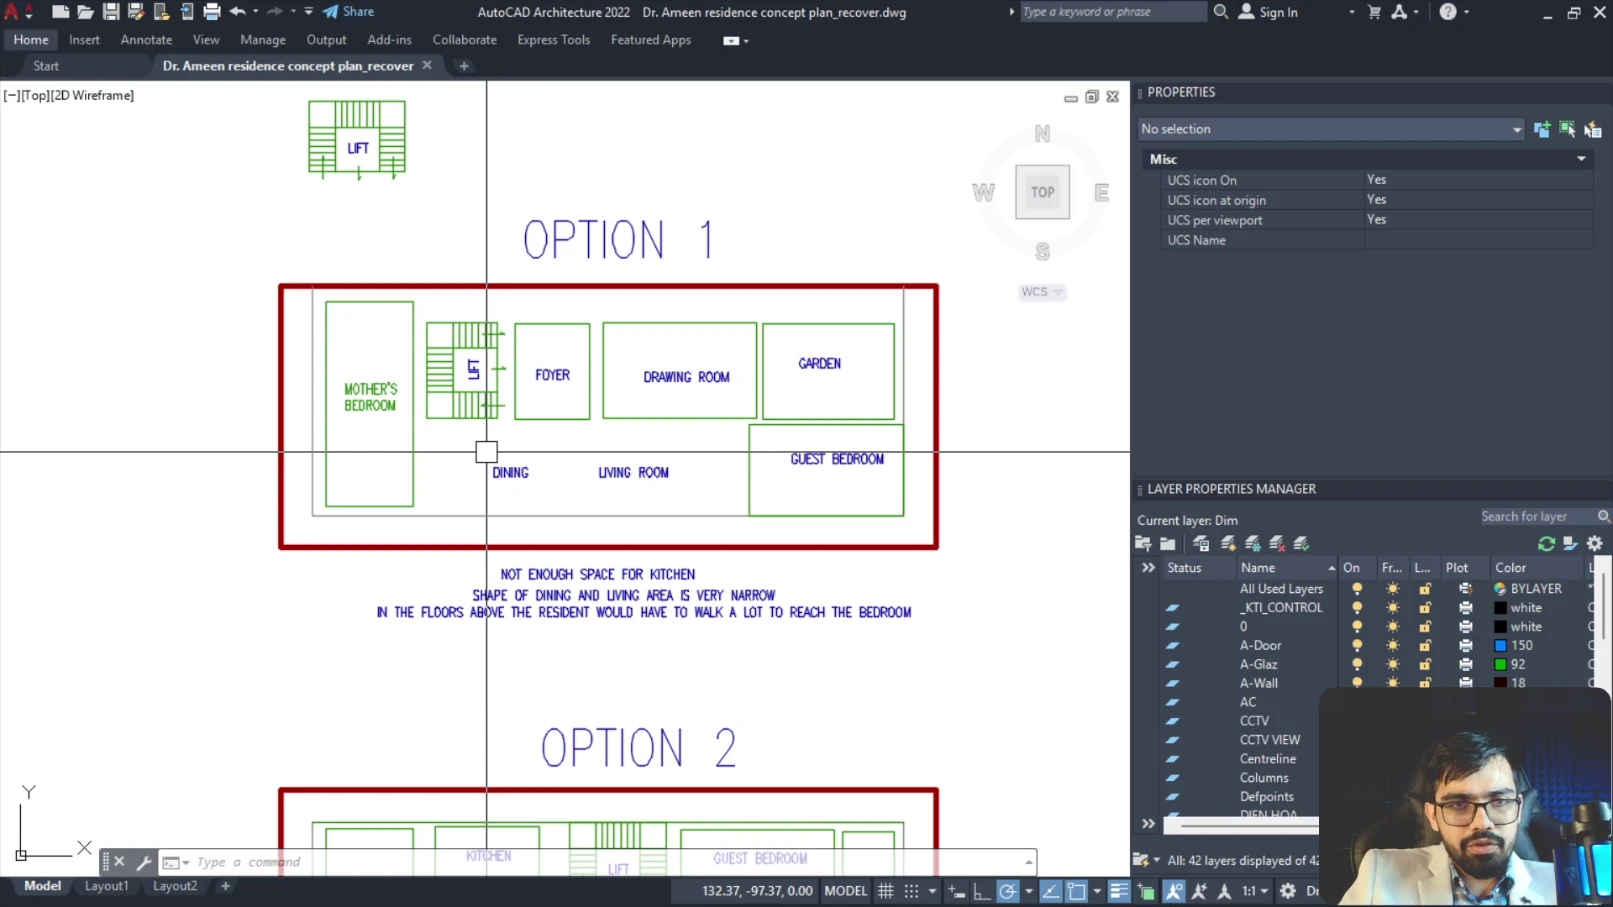This screenshot has height=907, width=1613.
Task: Turn off the A-Door layer lightbulb
Action: (1357, 646)
